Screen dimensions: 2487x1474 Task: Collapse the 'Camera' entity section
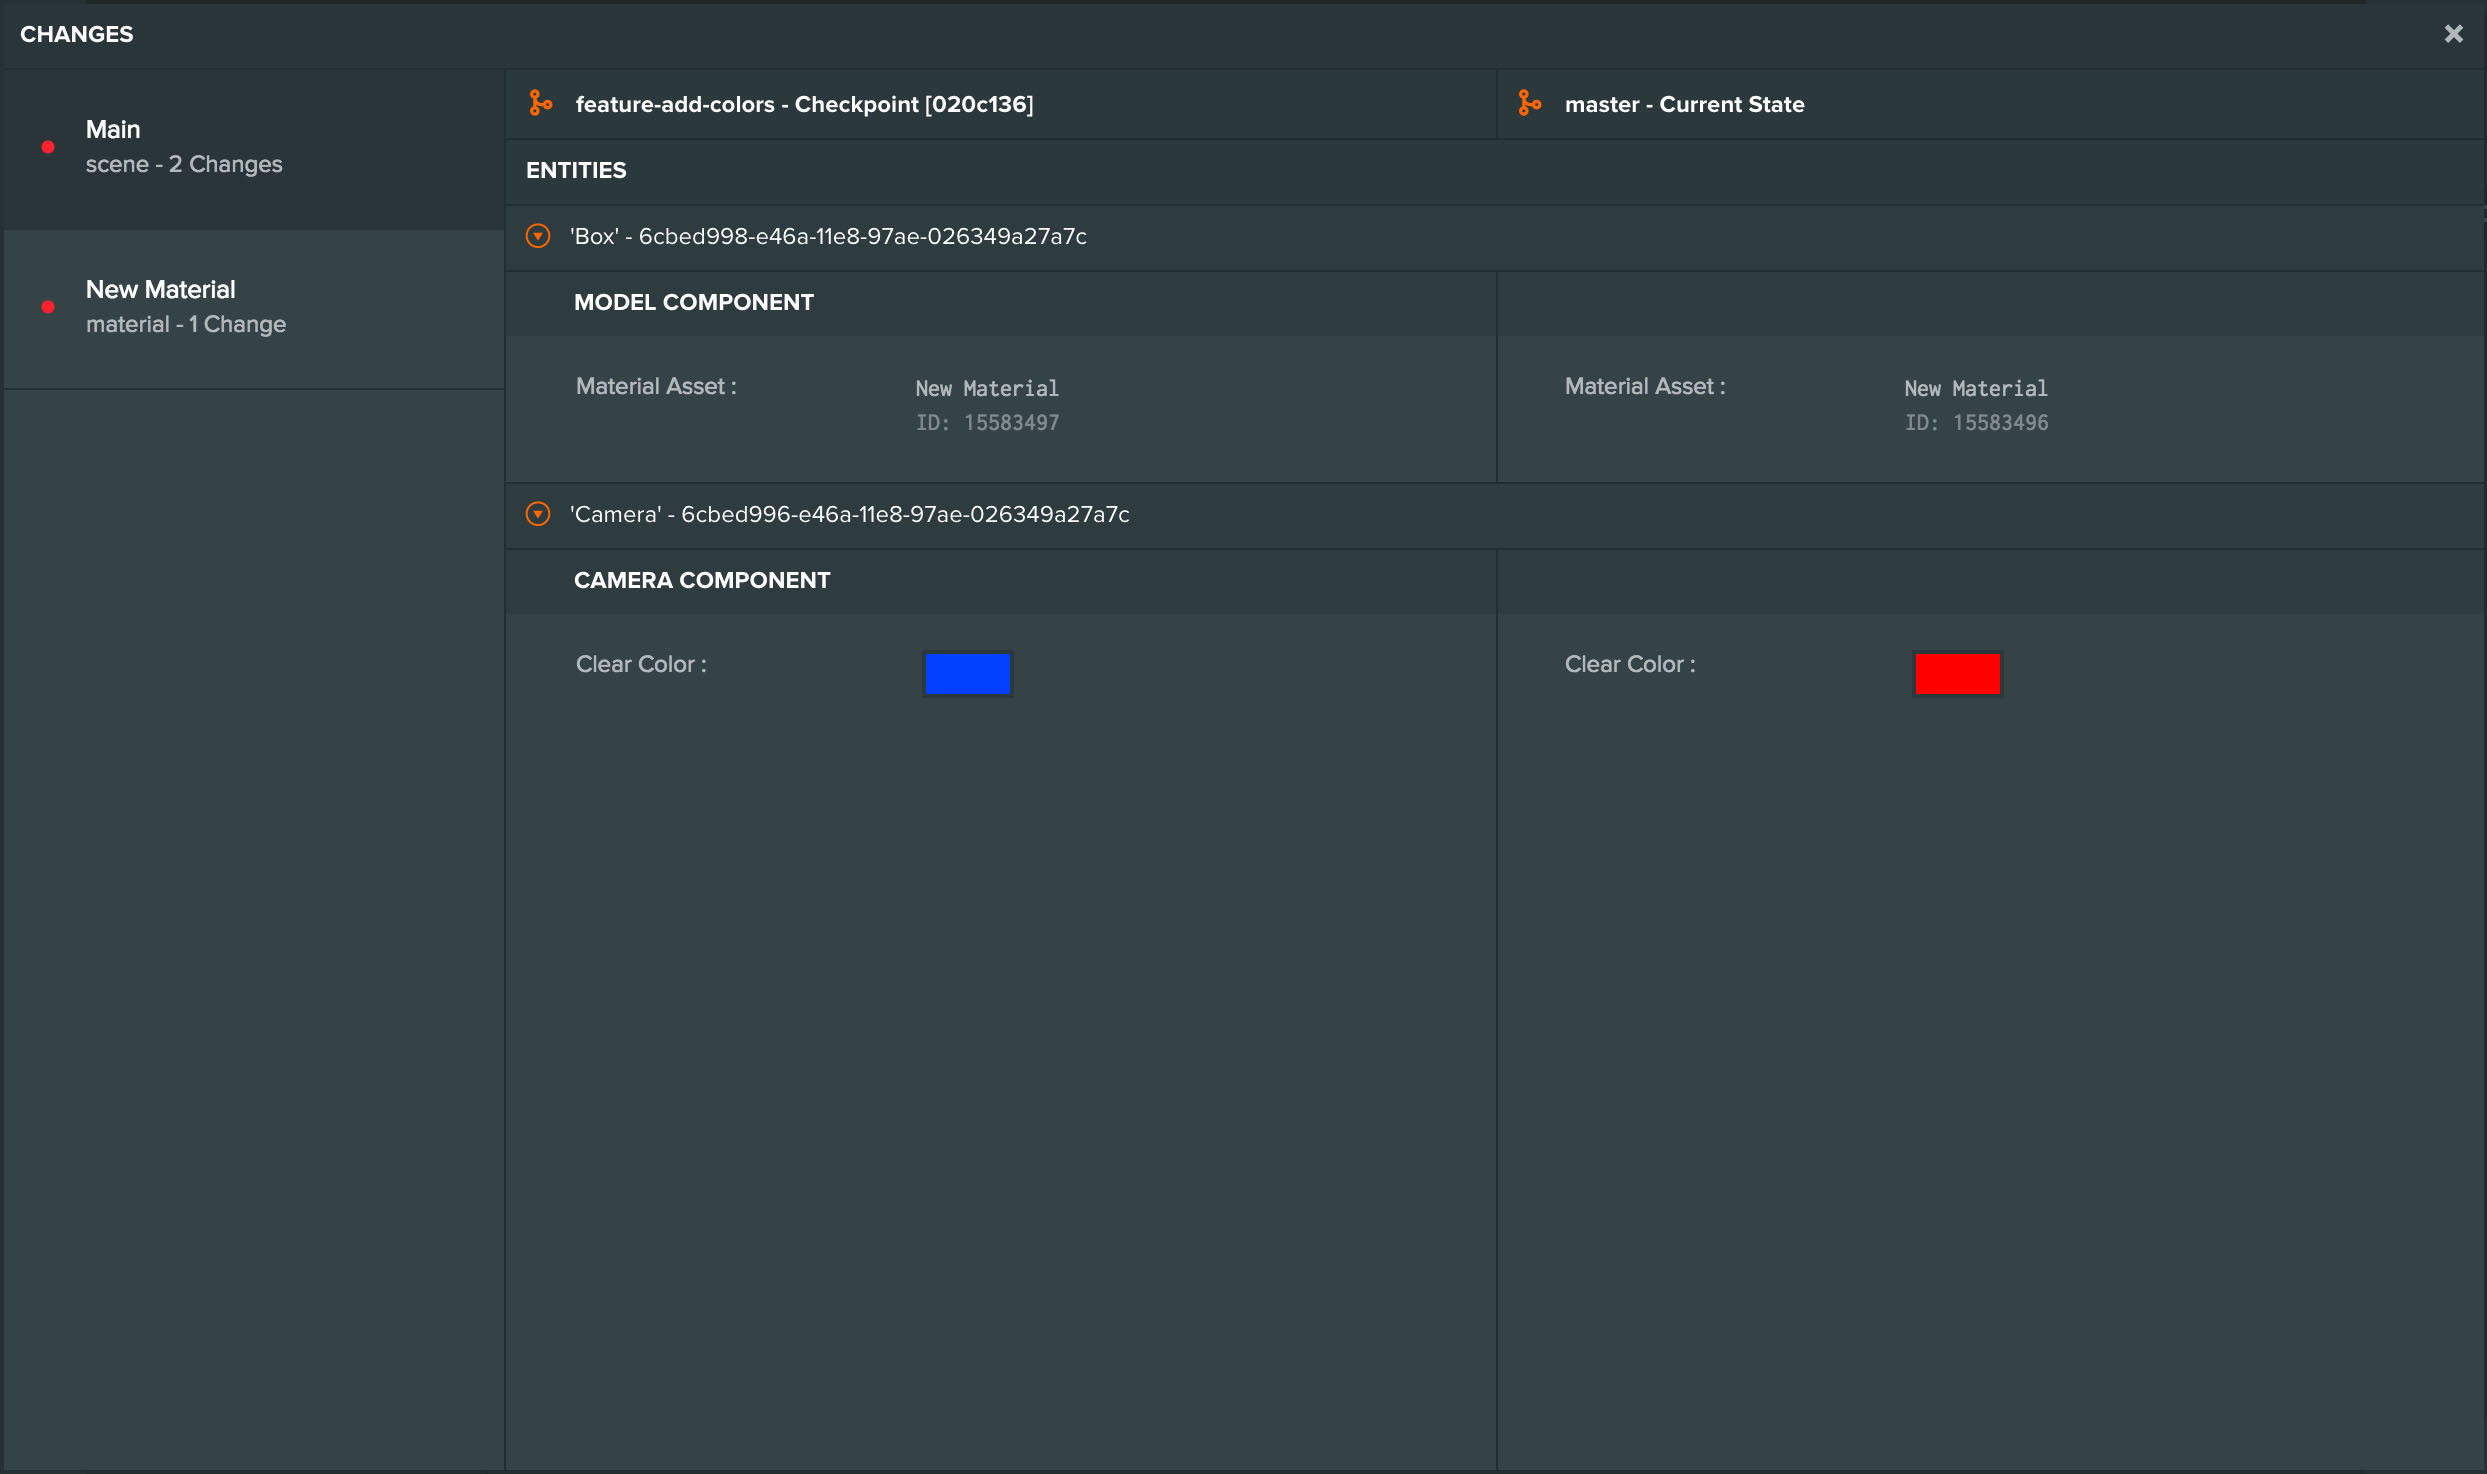538,514
